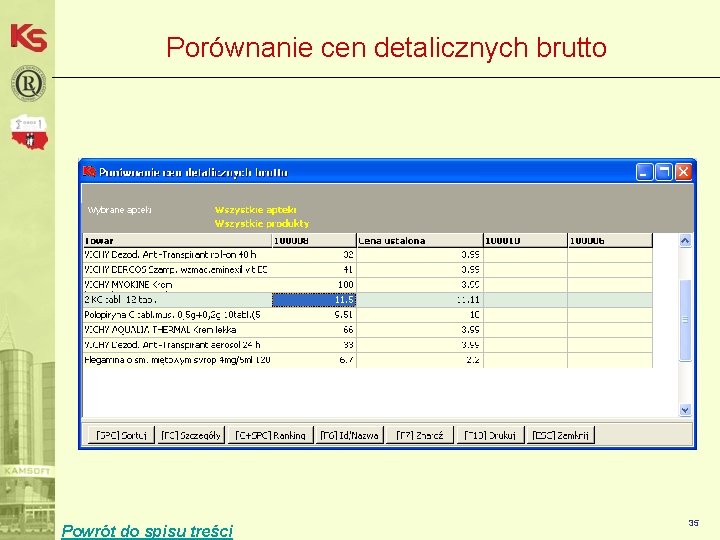Click the [F7] search button
The image size is (720, 540).
point(420,435)
